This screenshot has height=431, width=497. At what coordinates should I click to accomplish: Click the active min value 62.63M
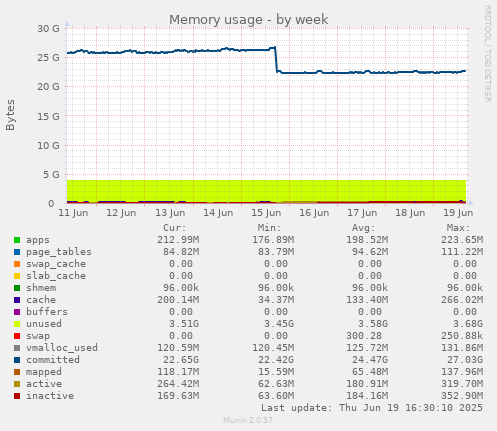point(276,384)
